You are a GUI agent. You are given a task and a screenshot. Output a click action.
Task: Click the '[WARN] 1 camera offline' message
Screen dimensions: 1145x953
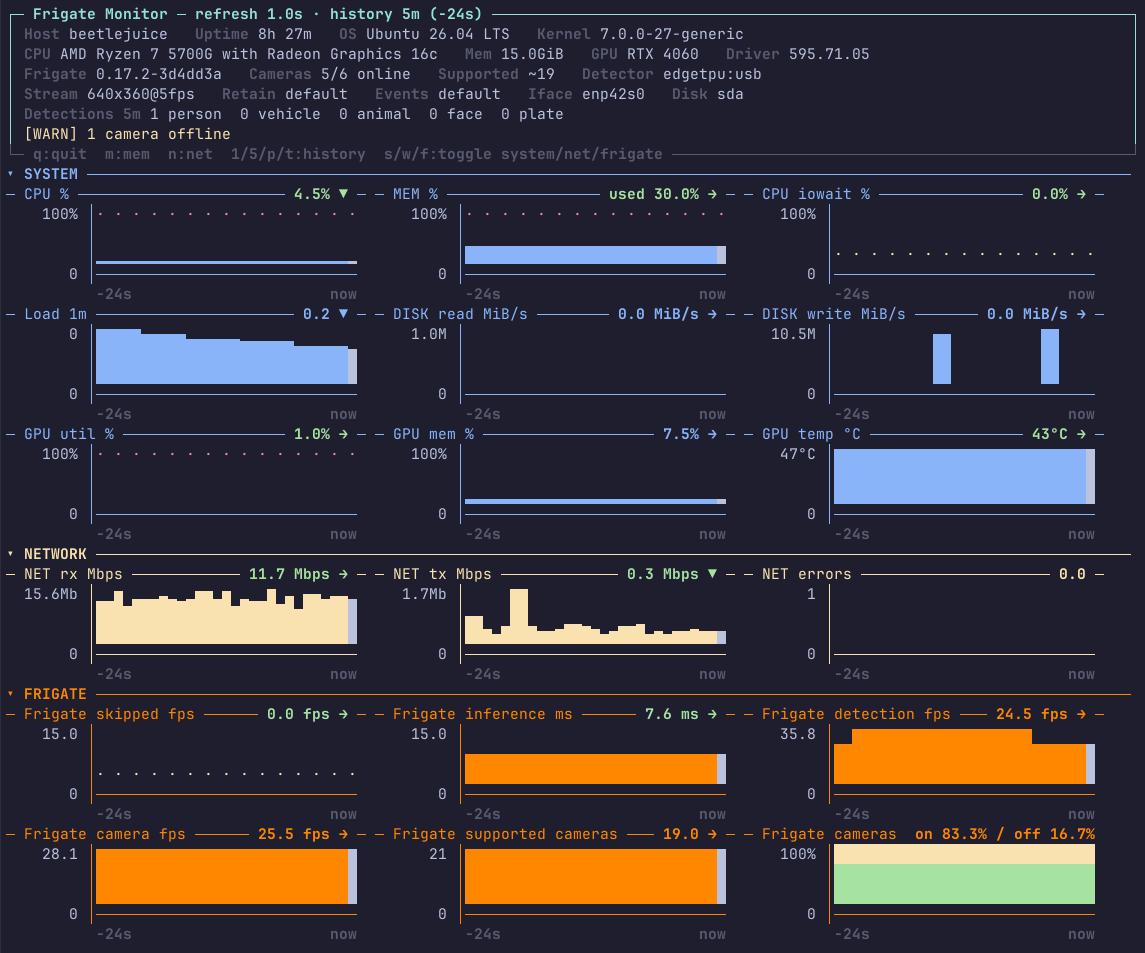pos(127,134)
